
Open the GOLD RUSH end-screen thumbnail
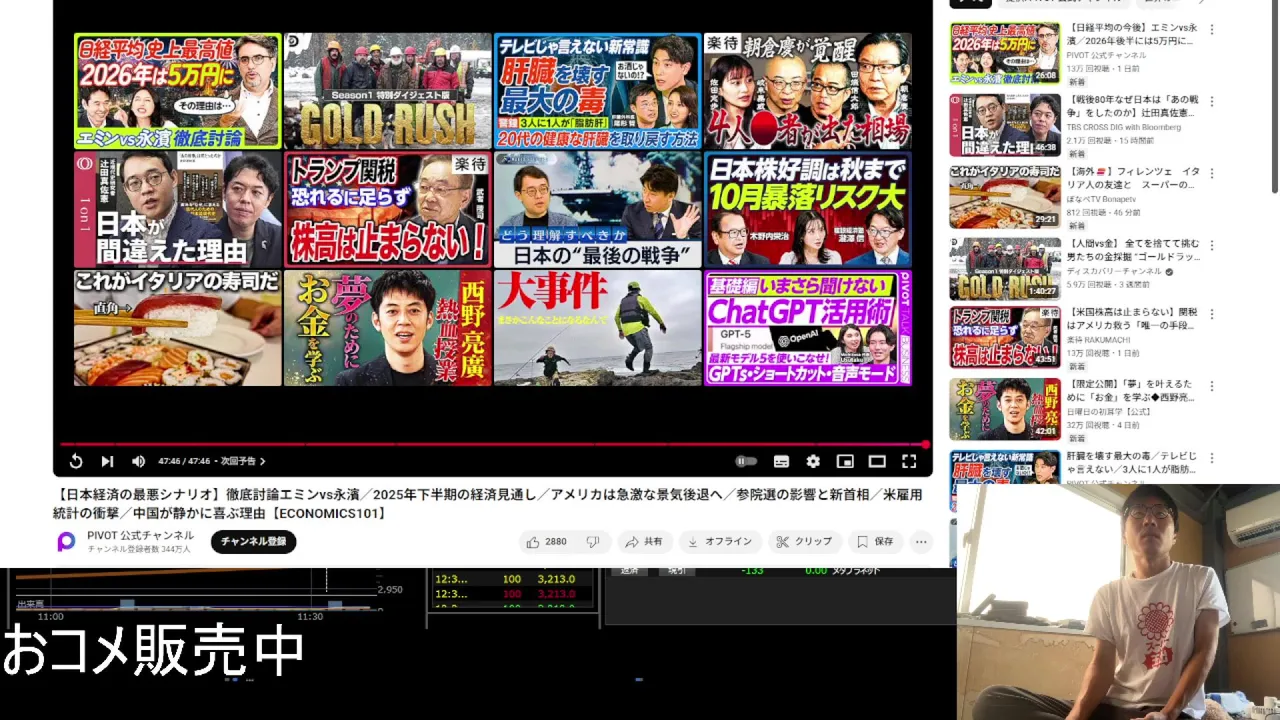click(x=388, y=91)
